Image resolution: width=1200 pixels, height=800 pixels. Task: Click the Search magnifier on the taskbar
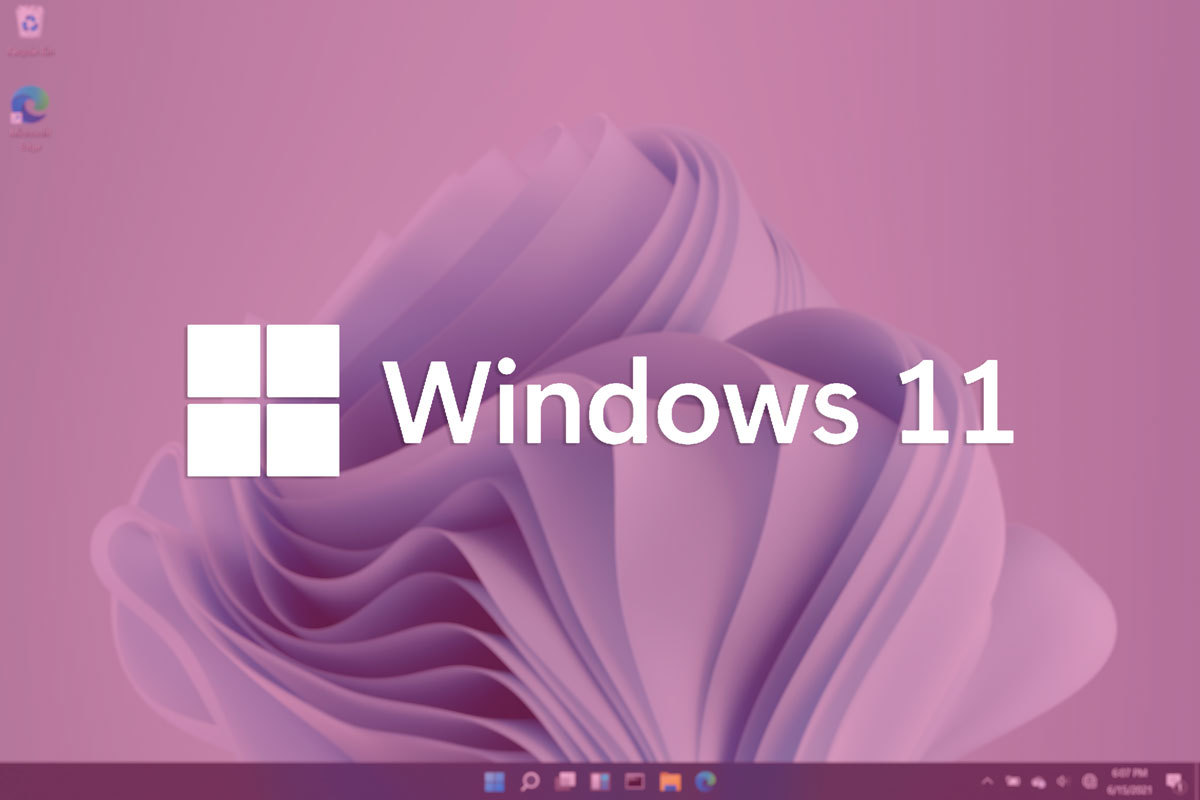click(530, 781)
